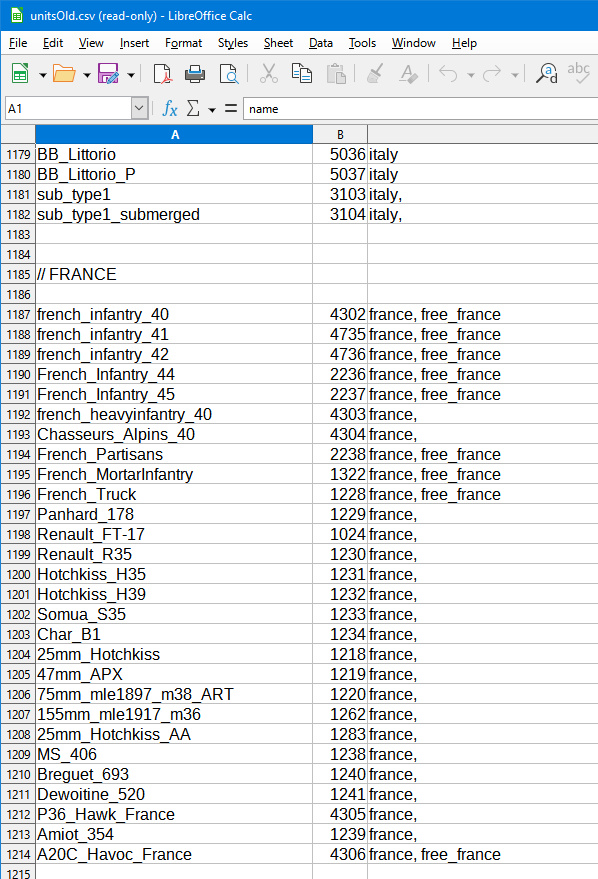Screen dimensions: 598x879
Task: Select cell french_infantry_40
Action: click(174, 314)
